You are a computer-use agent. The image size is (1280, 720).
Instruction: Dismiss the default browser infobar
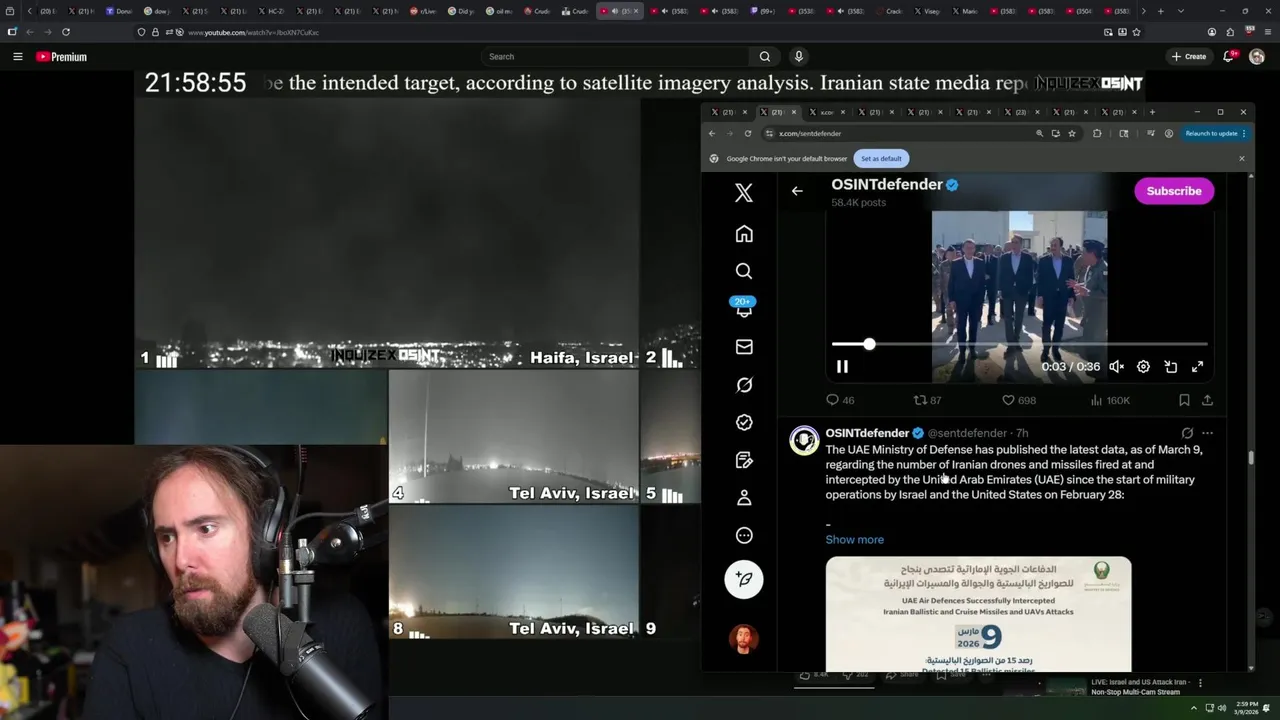(x=1242, y=158)
